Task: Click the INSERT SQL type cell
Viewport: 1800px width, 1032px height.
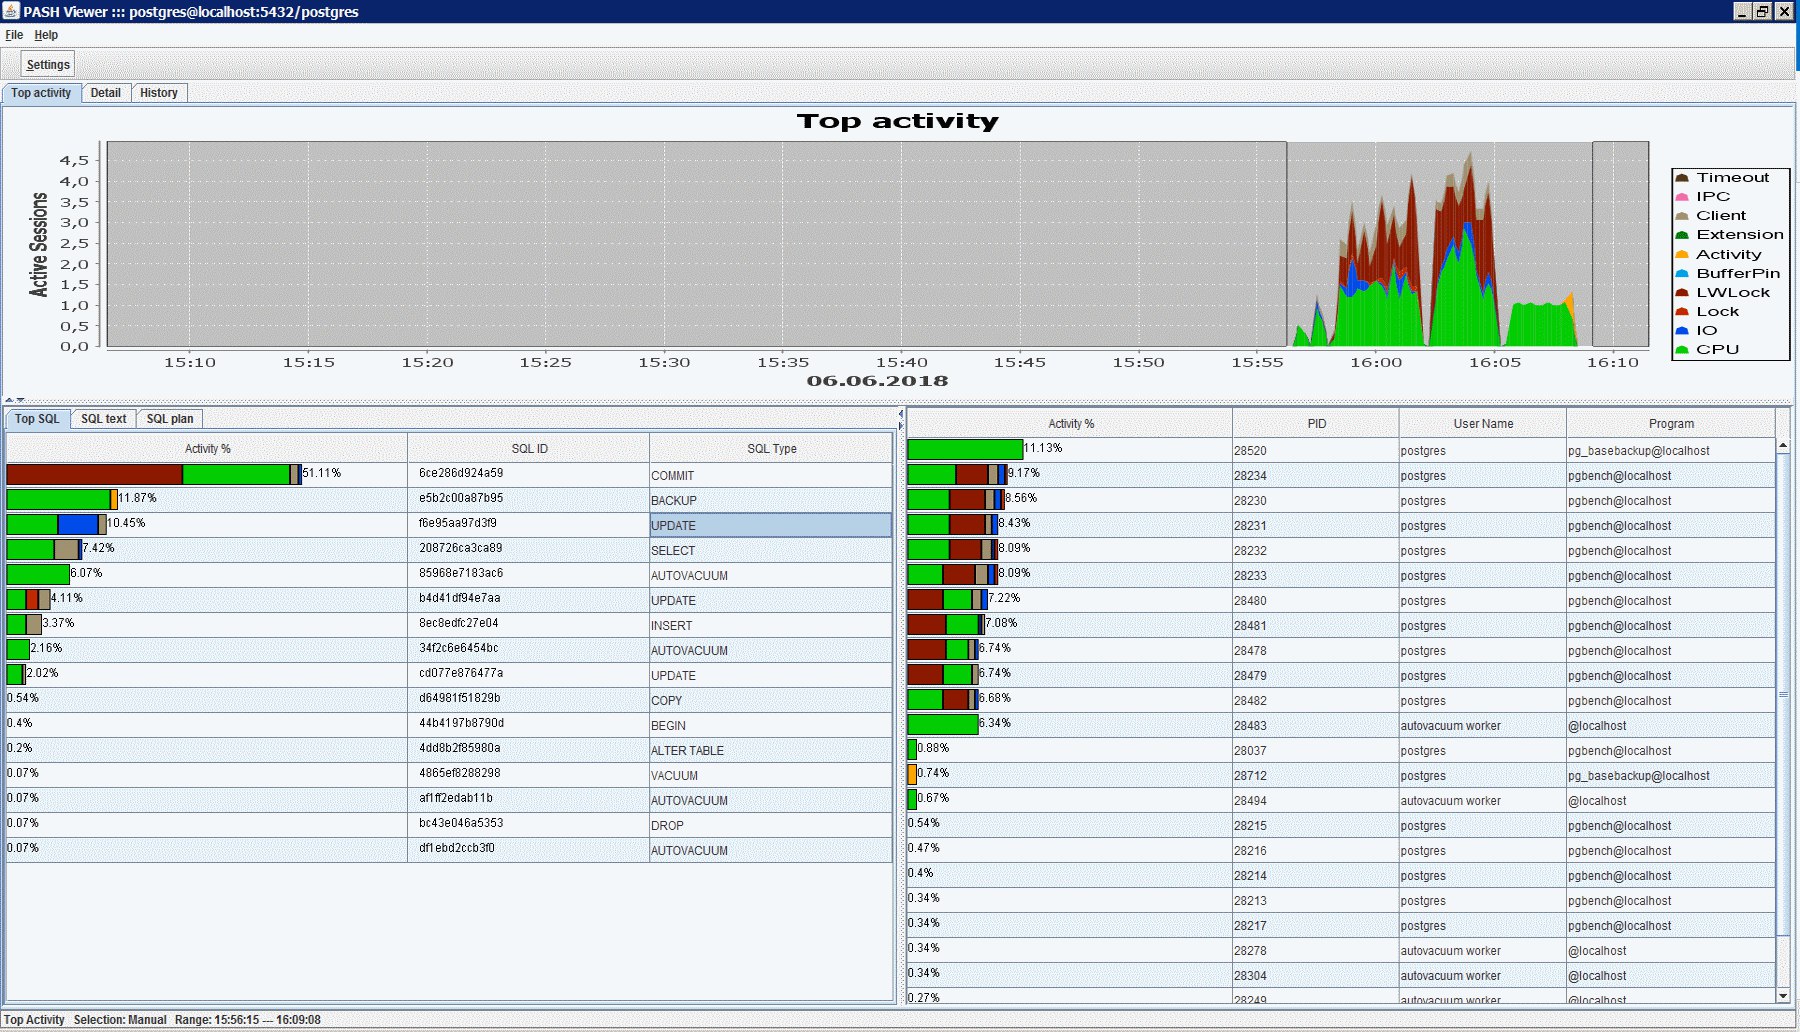Action: pyautogui.click(x=771, y=625)
